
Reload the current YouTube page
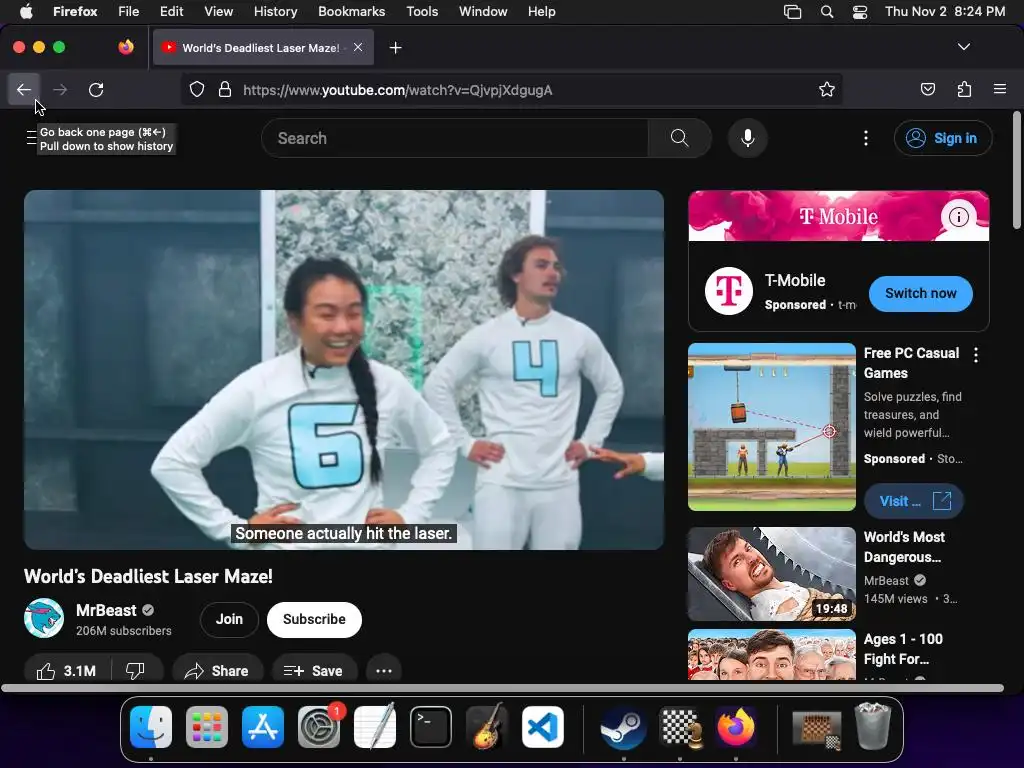[96, 89]
